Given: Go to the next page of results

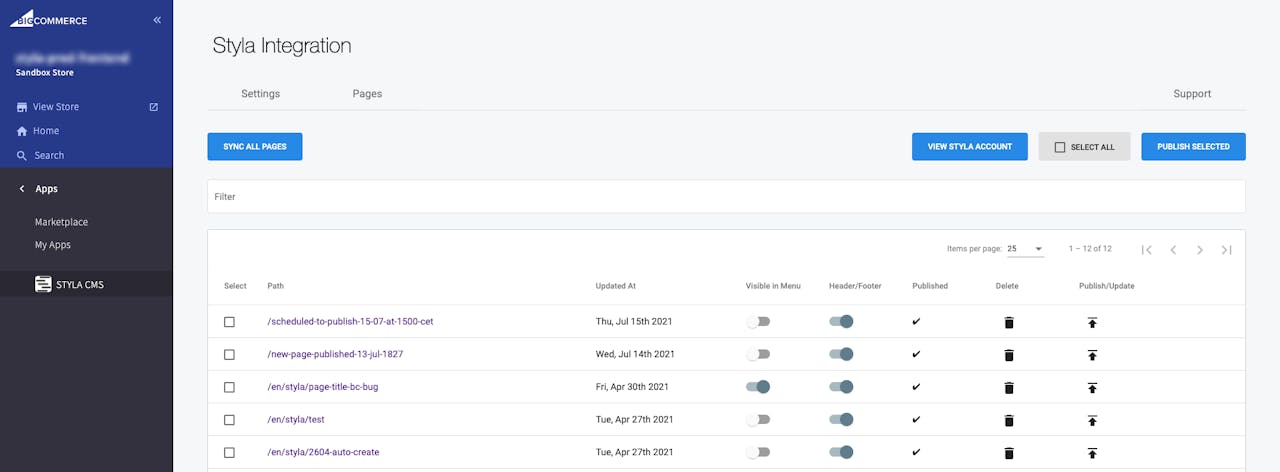Looking at the screenshot, I should pyautogui.click(x=1199, y=250).
